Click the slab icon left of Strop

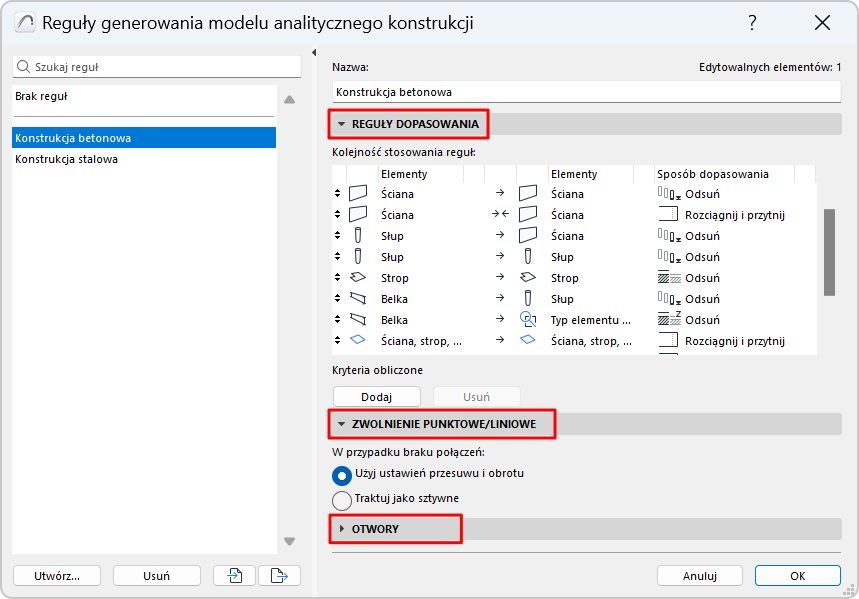(358, 277)
